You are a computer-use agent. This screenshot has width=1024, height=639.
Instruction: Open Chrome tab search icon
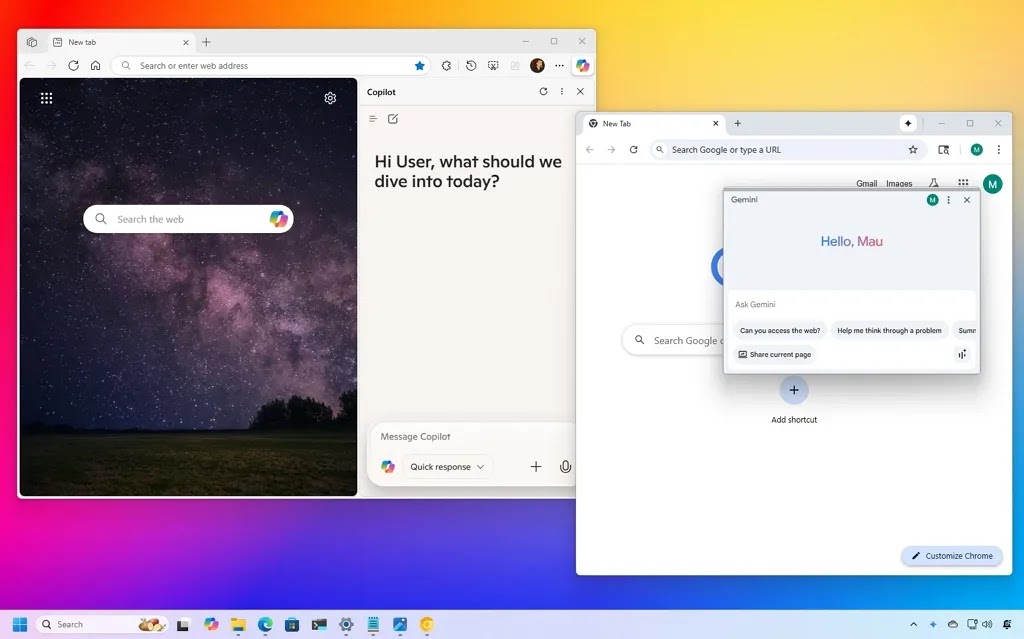click(x=944, y=150)
